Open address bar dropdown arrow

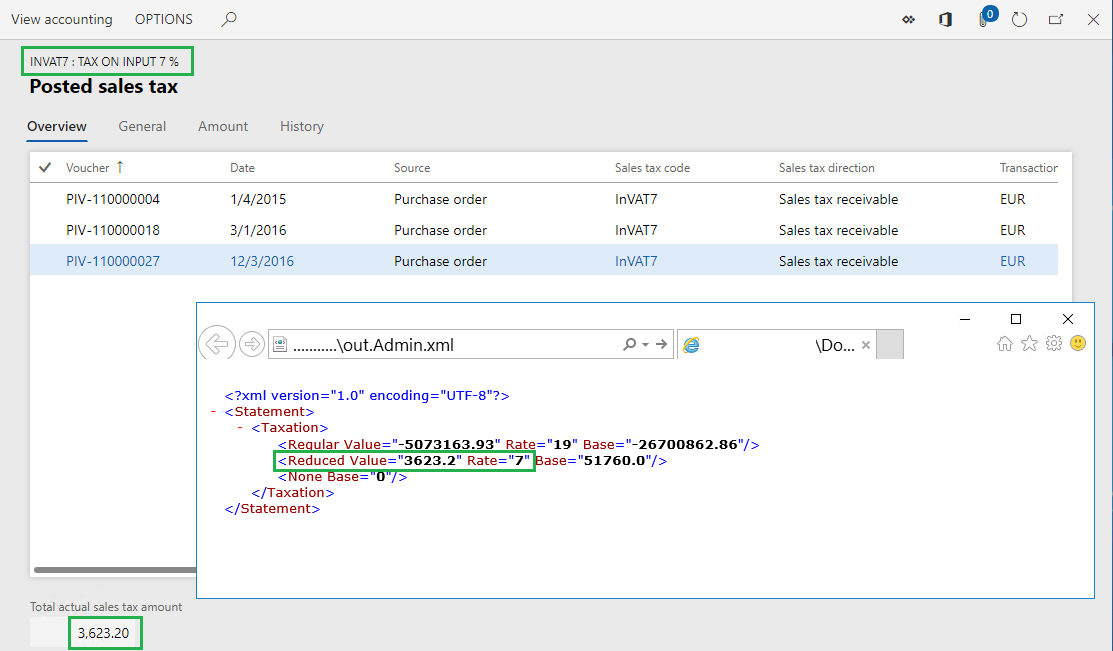[x=645, y=345]
